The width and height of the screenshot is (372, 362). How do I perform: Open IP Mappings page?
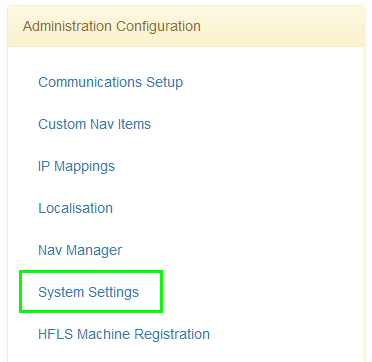76,166
